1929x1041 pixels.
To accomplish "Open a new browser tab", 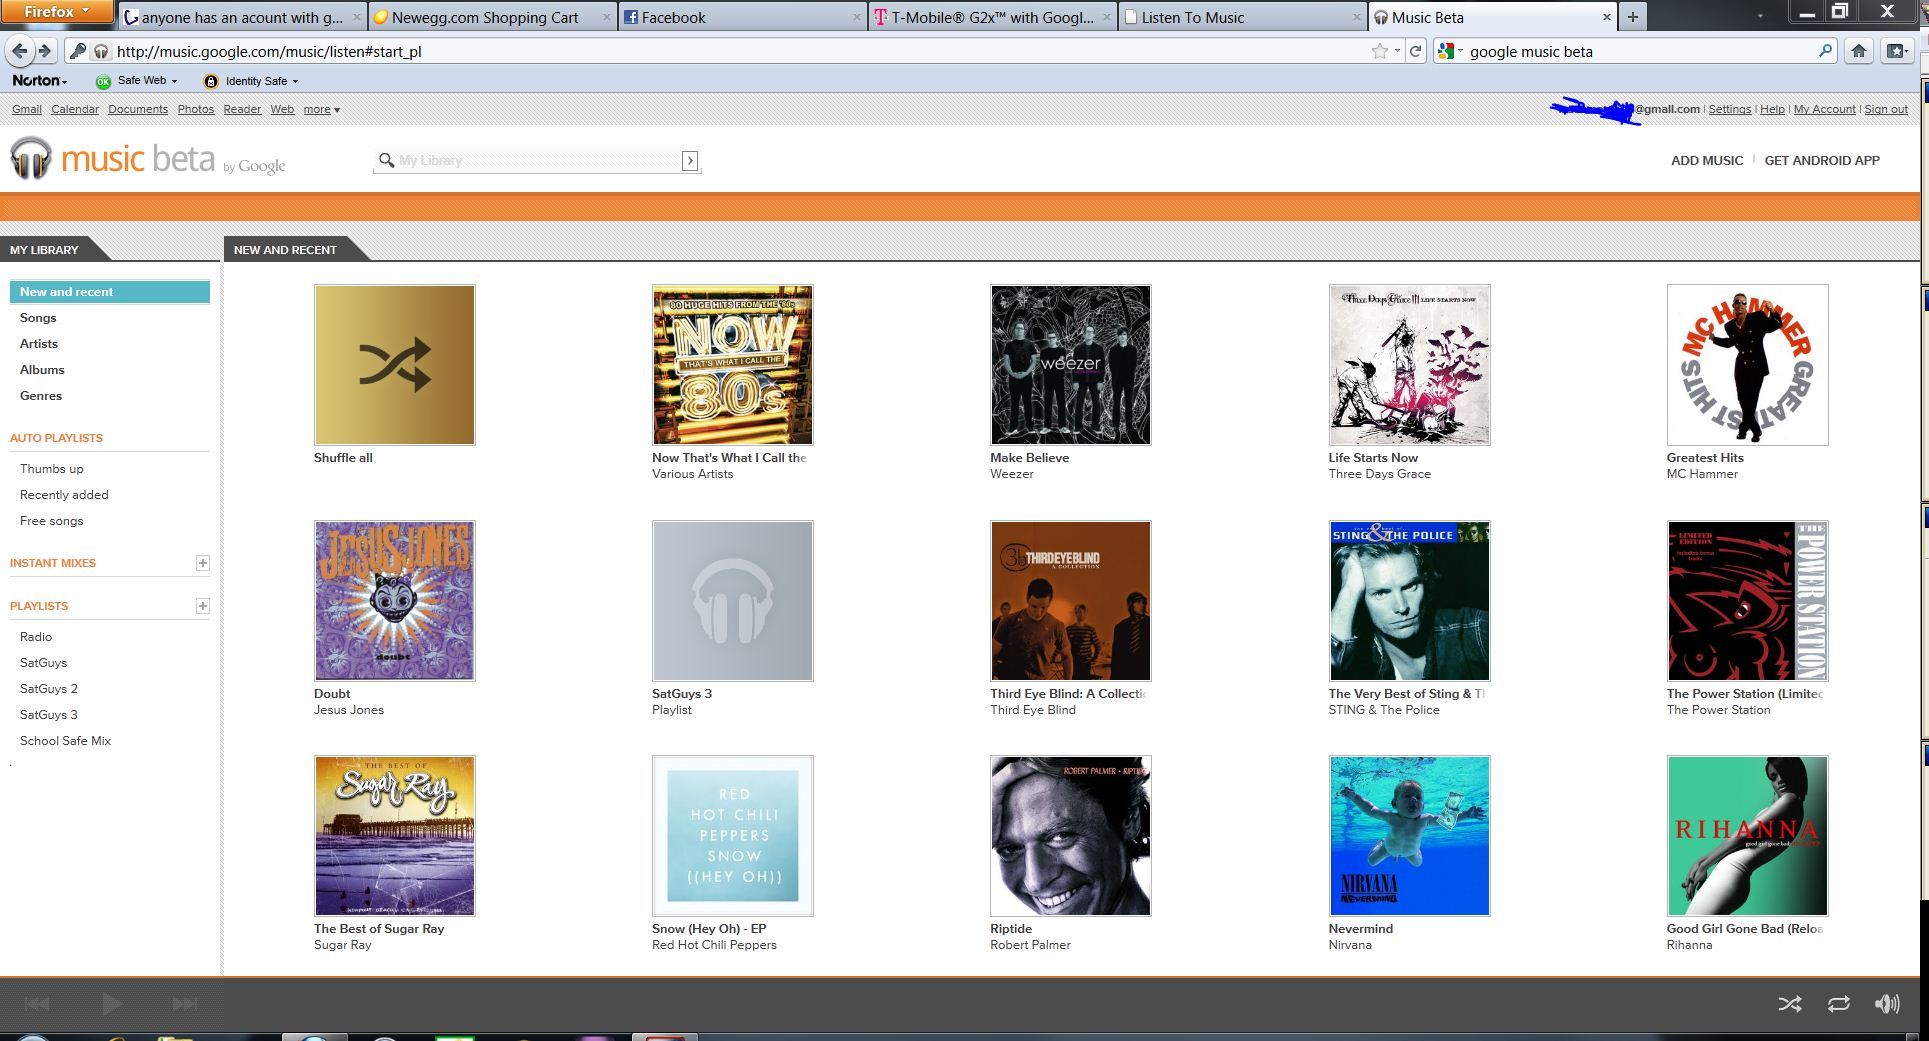I will (1632, 17).
